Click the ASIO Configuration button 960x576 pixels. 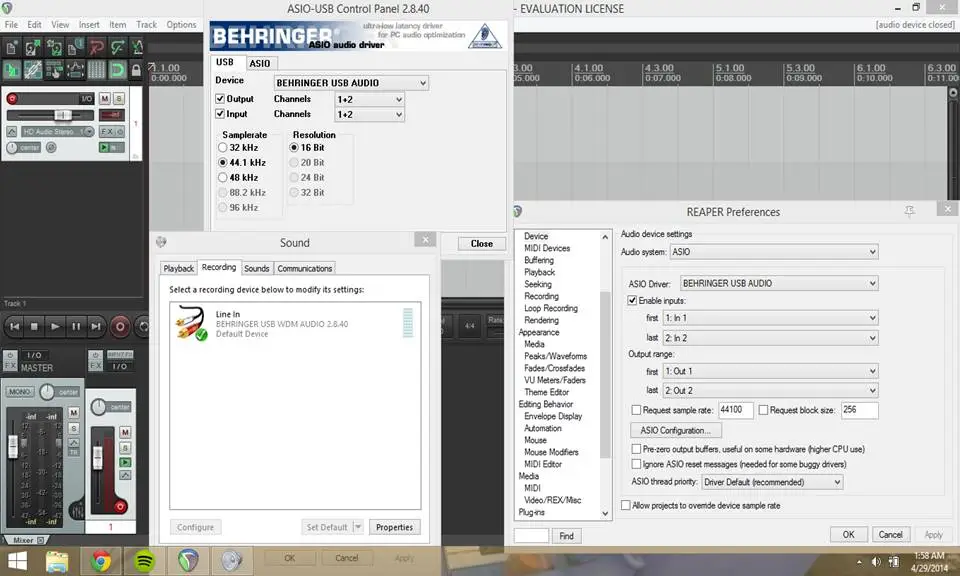click(x=675, y=430)
